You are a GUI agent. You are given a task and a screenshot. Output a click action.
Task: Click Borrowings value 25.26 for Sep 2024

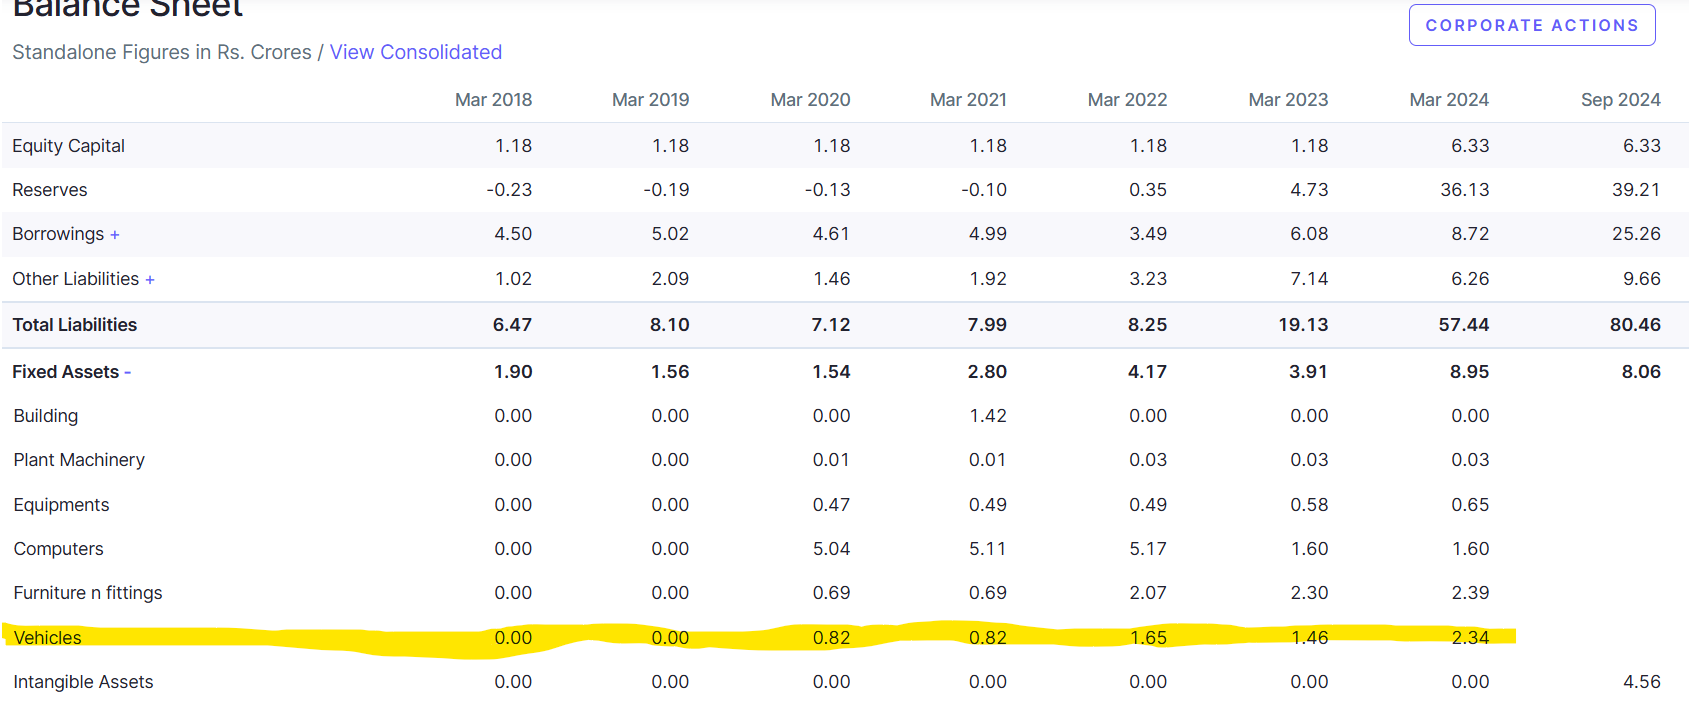(x=1636, y=234)
